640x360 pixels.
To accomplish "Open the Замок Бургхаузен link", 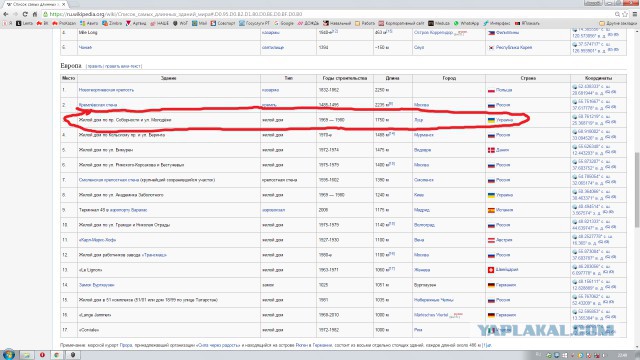I will (x=96, y=285).
